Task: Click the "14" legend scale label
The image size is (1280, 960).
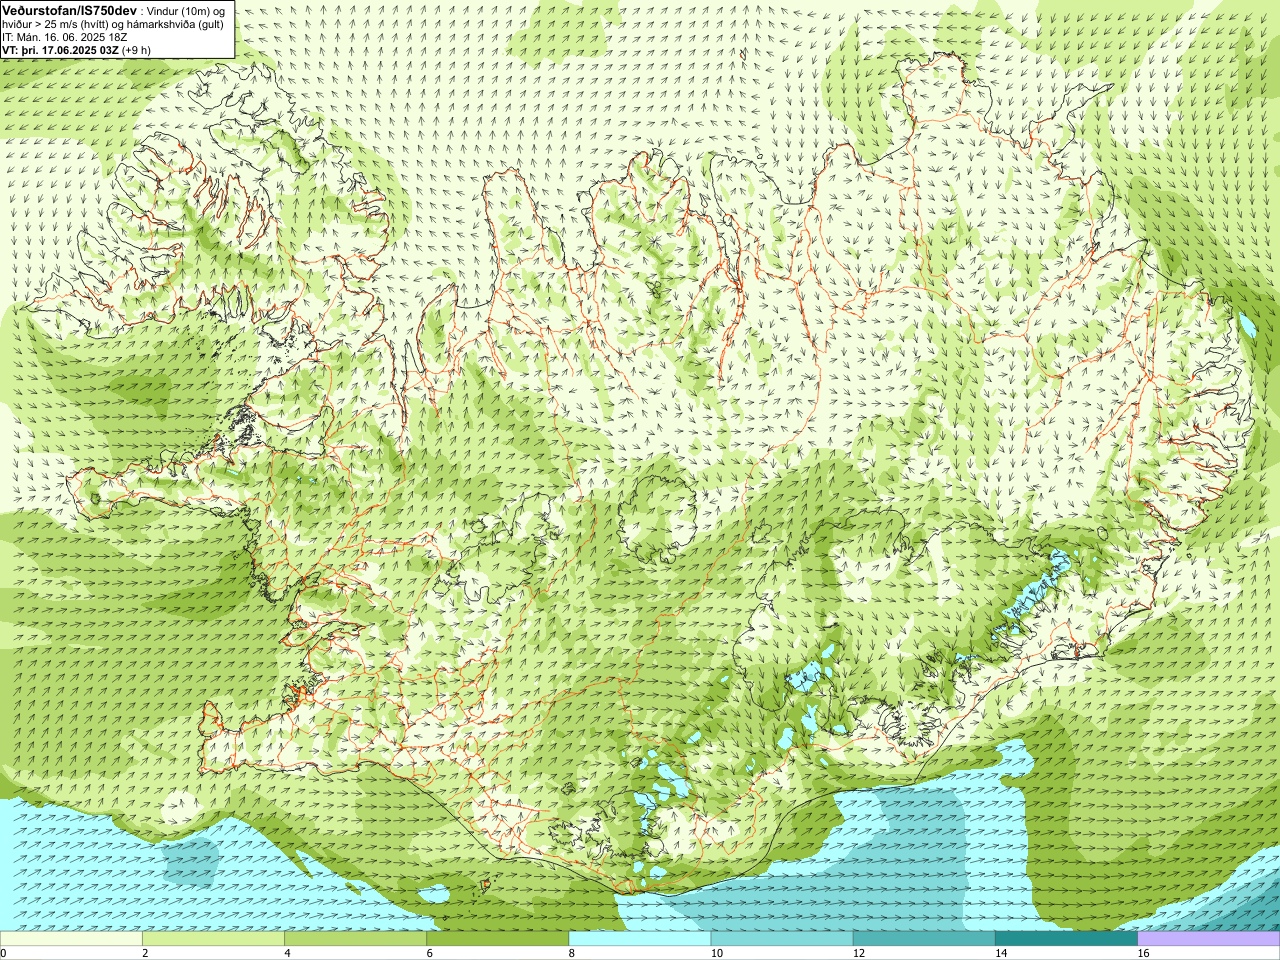Action: (x=1001, y=953)
